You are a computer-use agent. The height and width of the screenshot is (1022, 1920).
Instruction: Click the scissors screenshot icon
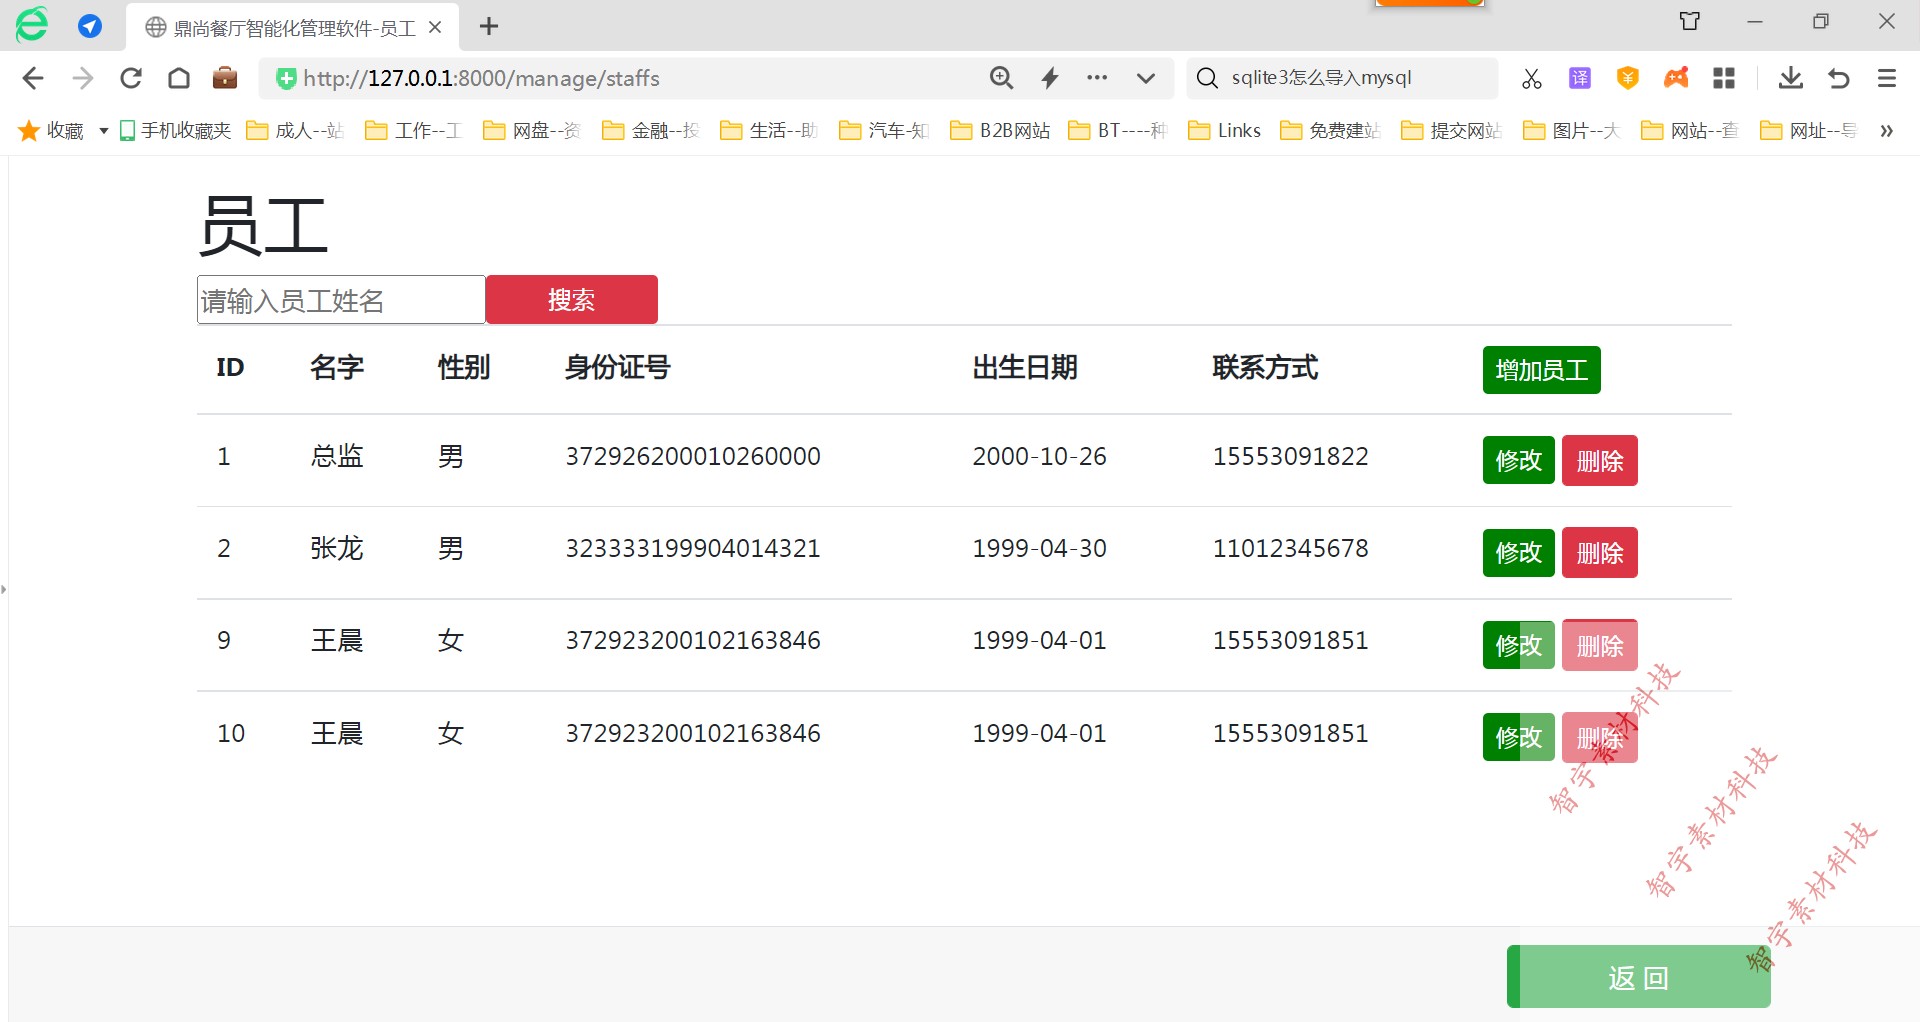point(1532,78)
